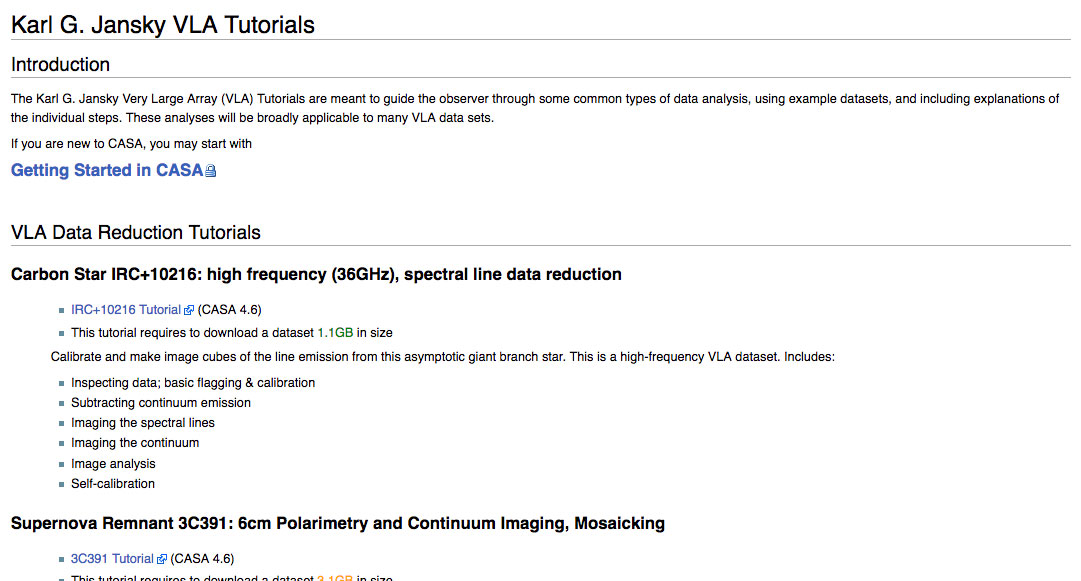Click the (CASA 4.6) label after IRC+10216 Tutorial
This screenshot has width=1081, height=581.
coord(229,310)
